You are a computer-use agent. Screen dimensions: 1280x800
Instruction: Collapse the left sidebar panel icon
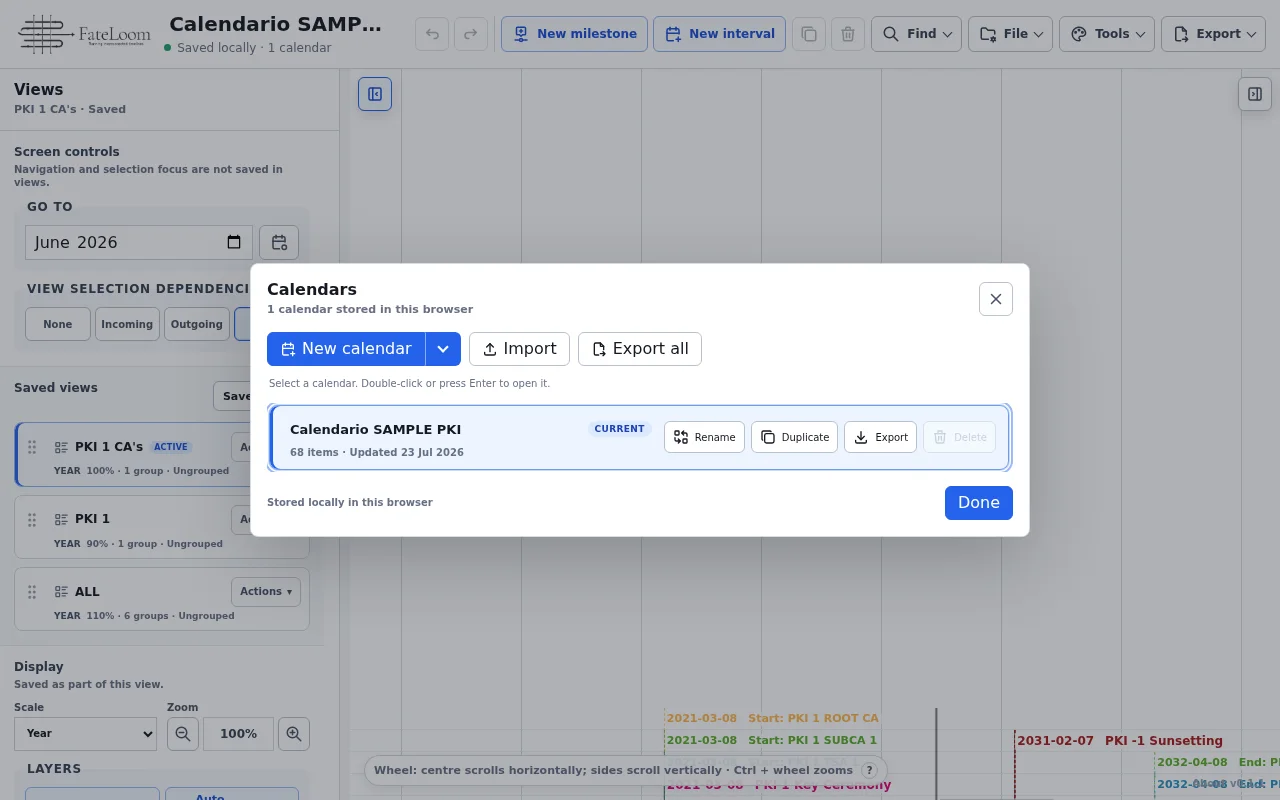coord(375,94)
